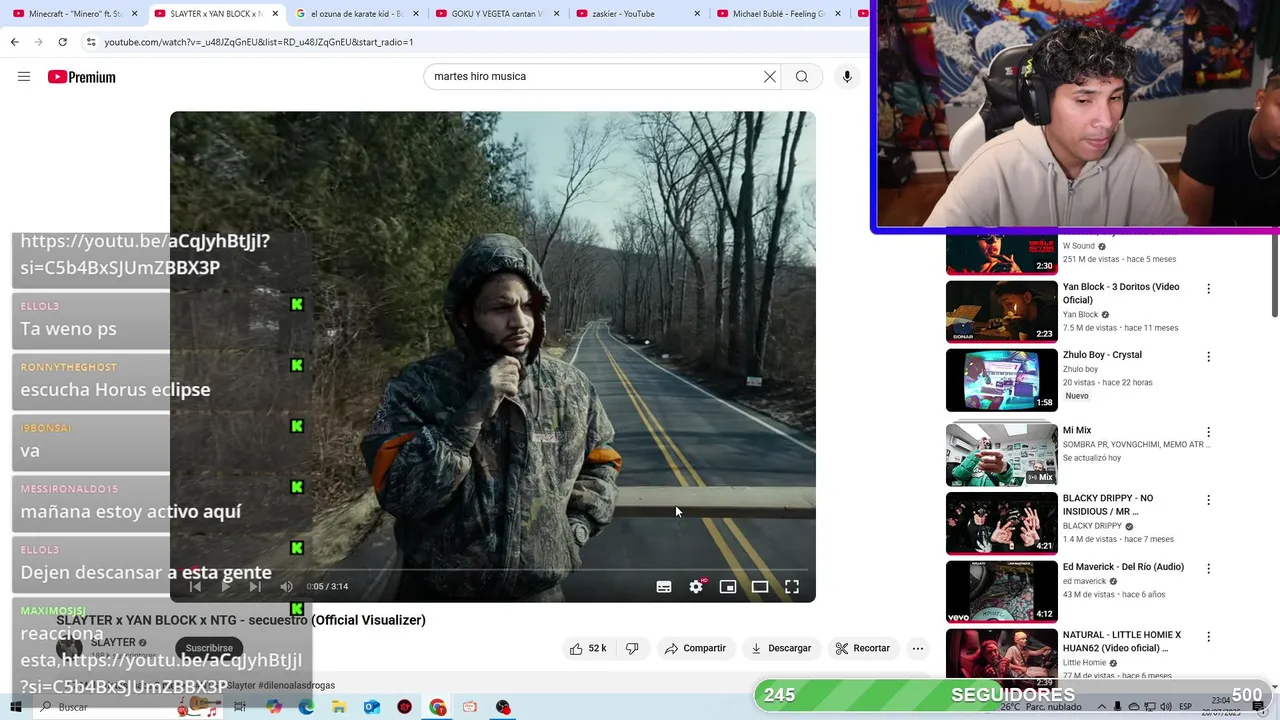This screenshot has width=1280, height=720.
Task: Seek on the video progress bar
Action: 492,570
